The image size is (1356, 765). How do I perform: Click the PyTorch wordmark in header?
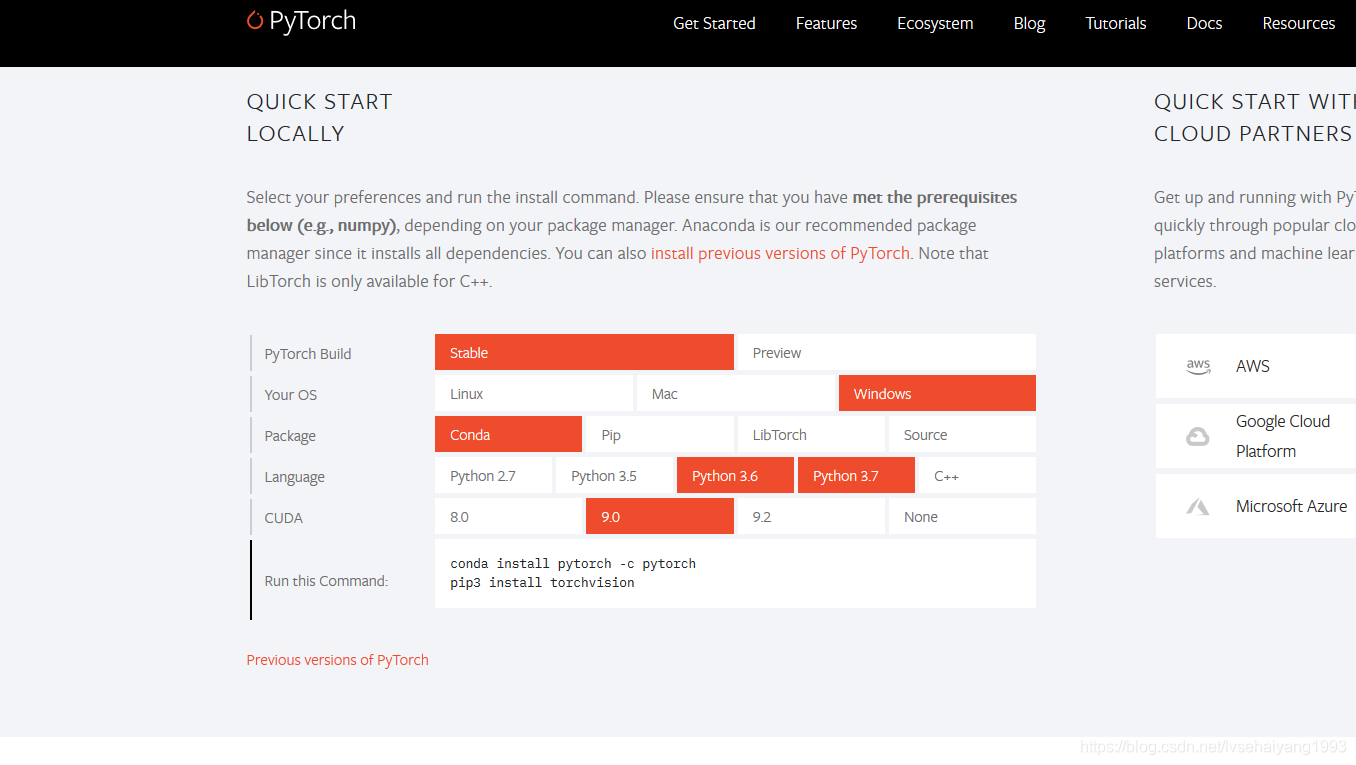pos(312,21)
